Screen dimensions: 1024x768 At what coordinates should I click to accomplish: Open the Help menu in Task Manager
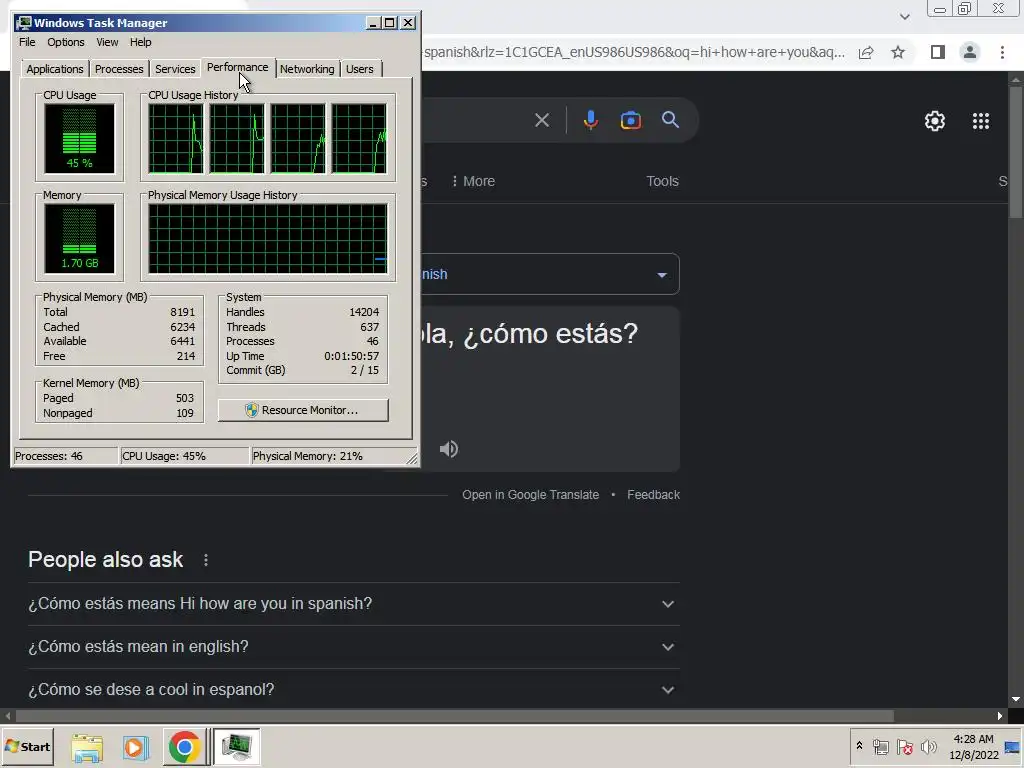click(x=140, y=42)
